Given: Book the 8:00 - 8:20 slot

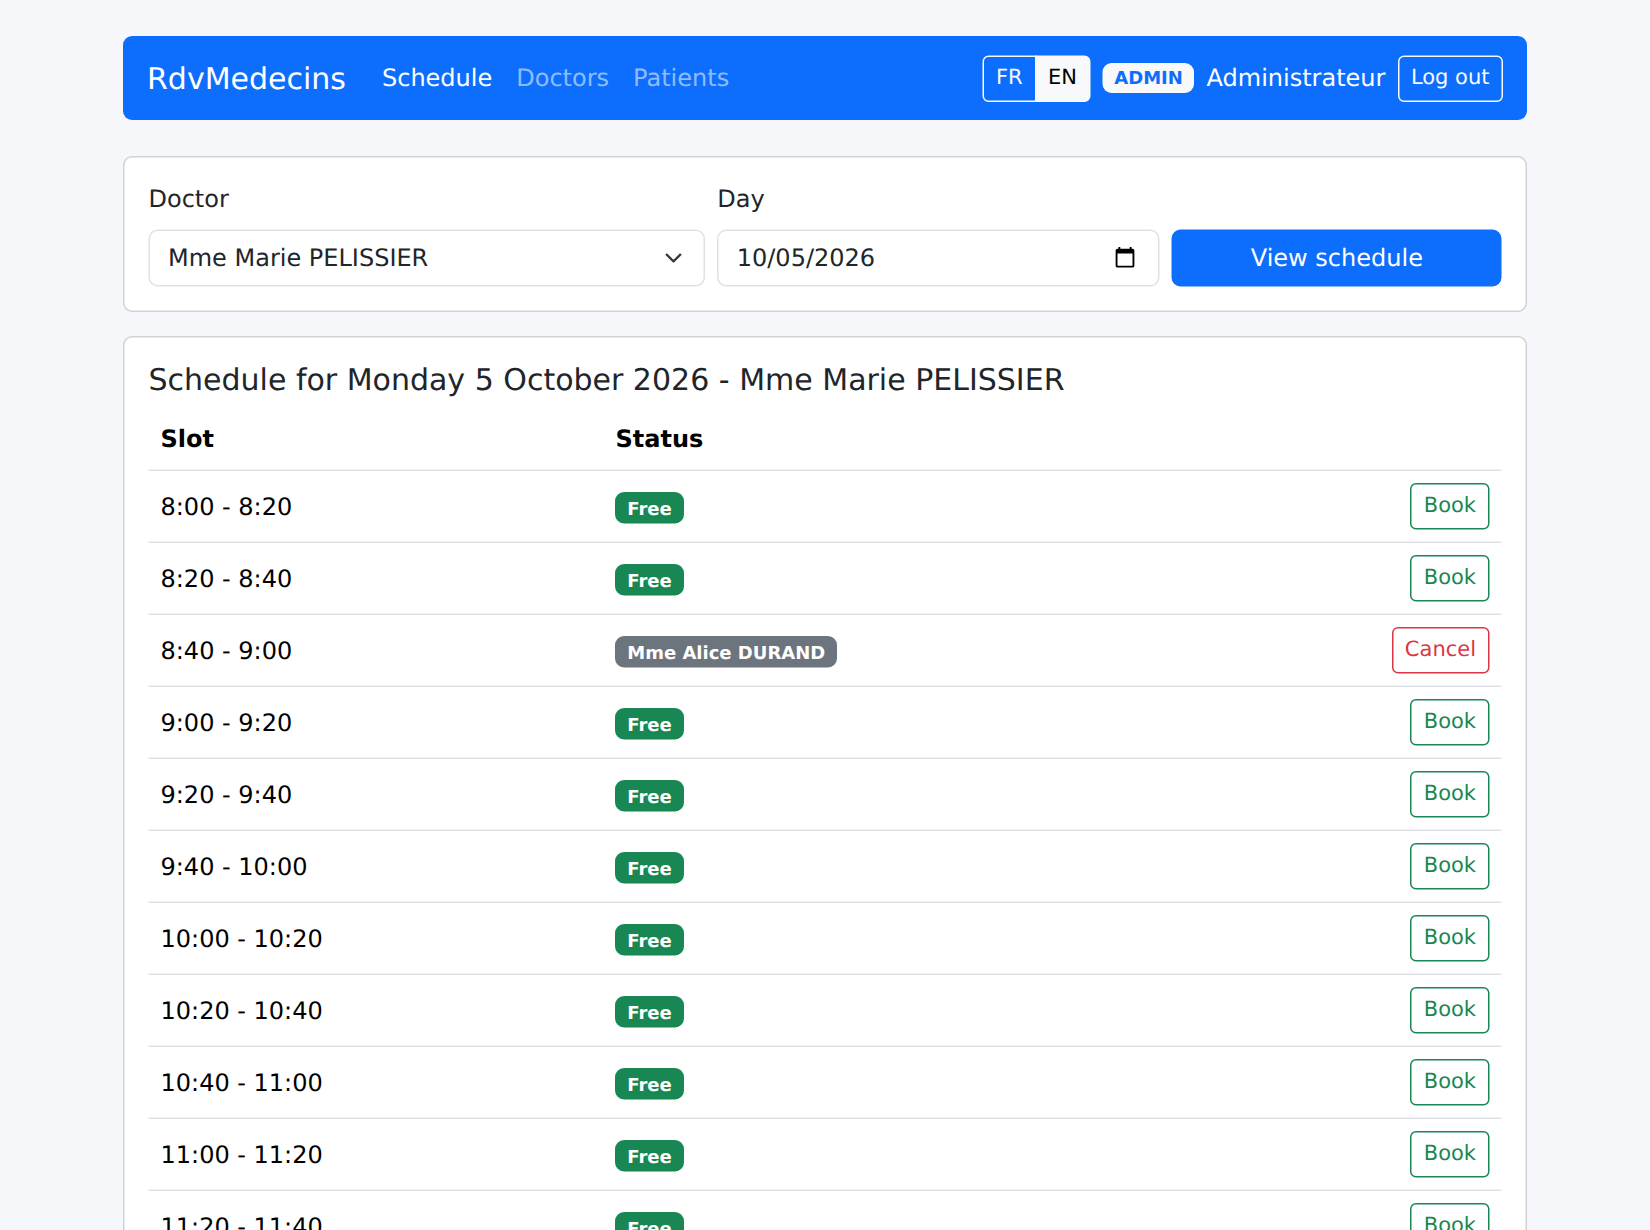Looking at the screenshot, I should pos(1449,506).
